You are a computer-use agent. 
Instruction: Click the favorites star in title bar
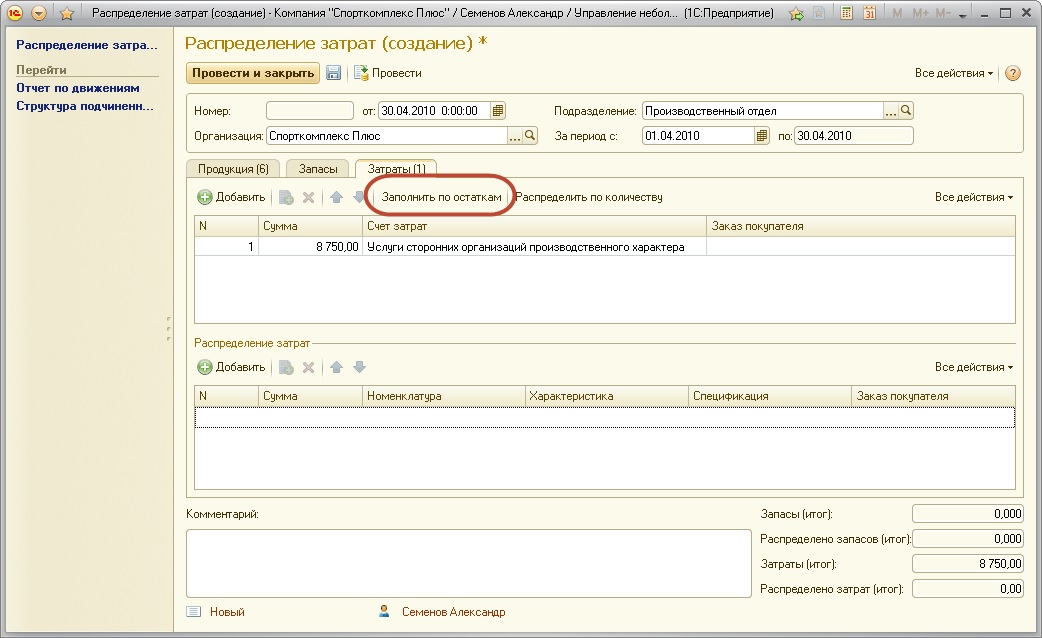67,14
